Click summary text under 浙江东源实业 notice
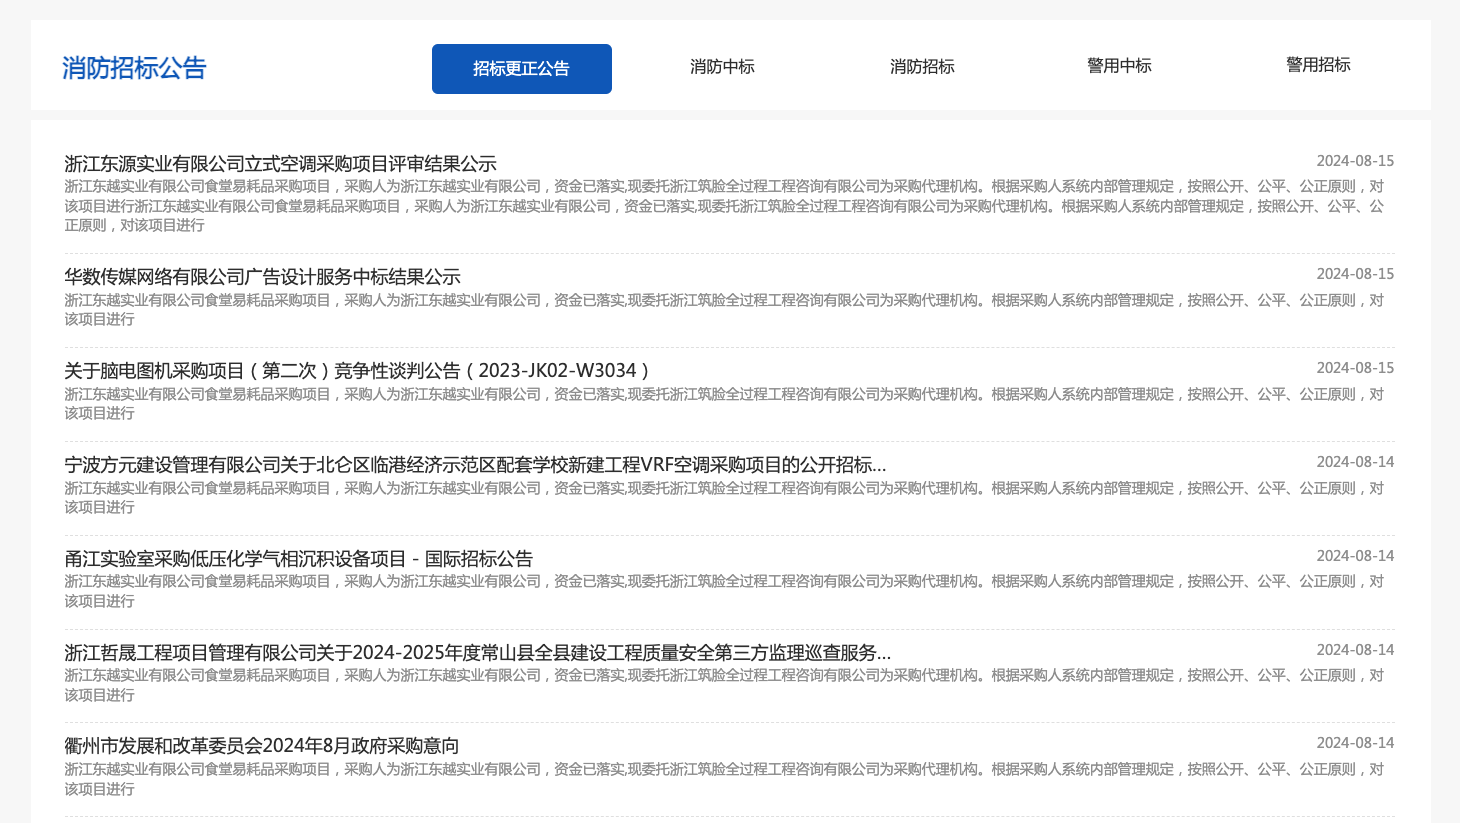 coord(724,206)
